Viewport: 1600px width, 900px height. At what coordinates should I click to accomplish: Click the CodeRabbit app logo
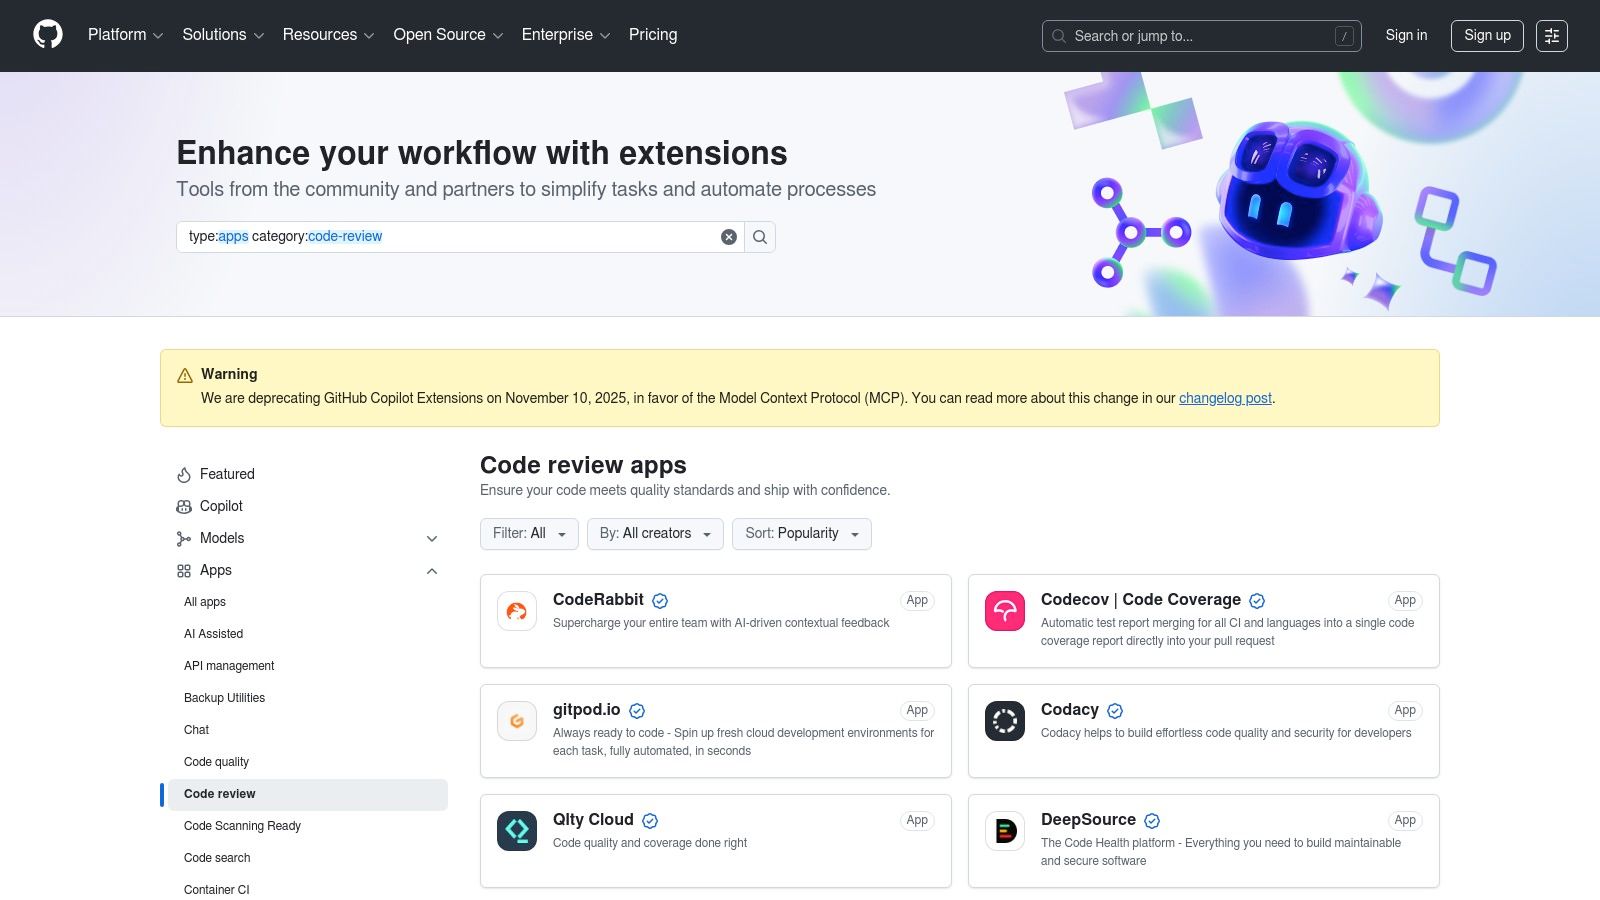(517, 611)
